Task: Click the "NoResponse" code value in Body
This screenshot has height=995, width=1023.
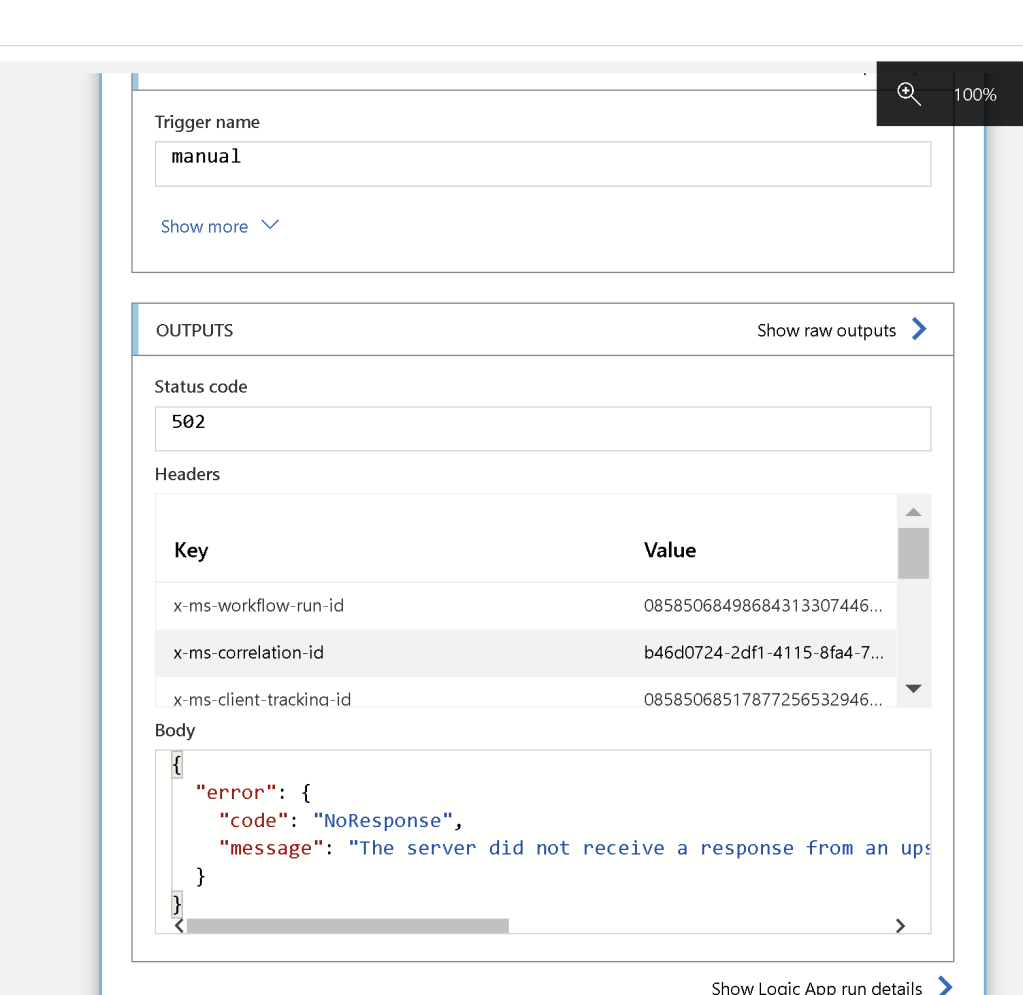Action: tap(383, 820)
